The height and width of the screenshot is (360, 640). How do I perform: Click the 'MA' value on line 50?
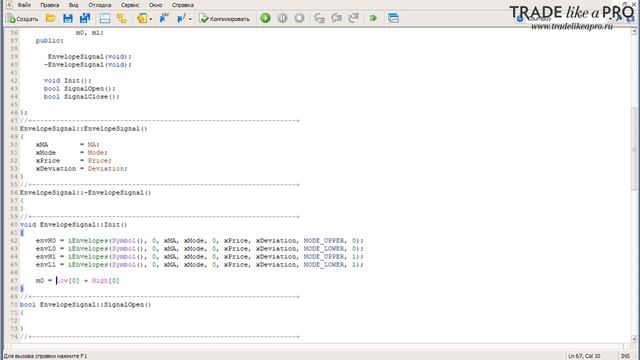coord(92,144)
